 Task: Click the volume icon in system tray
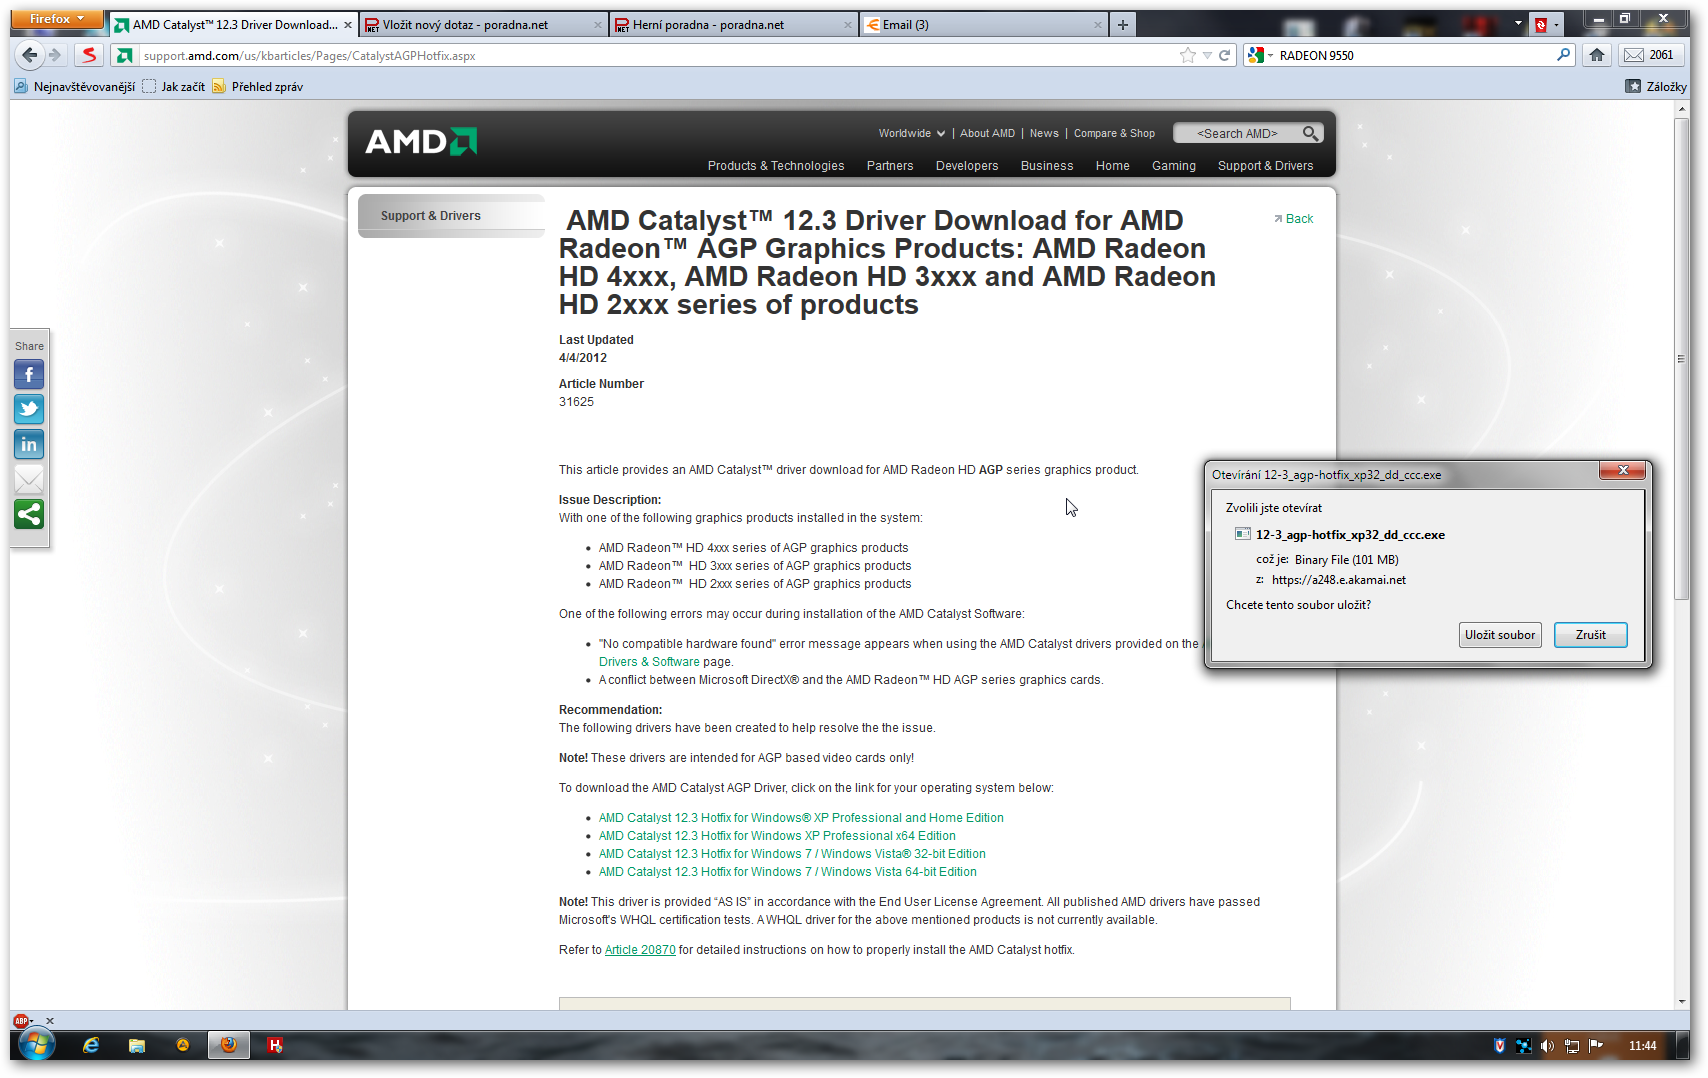coord(1547,1046)
